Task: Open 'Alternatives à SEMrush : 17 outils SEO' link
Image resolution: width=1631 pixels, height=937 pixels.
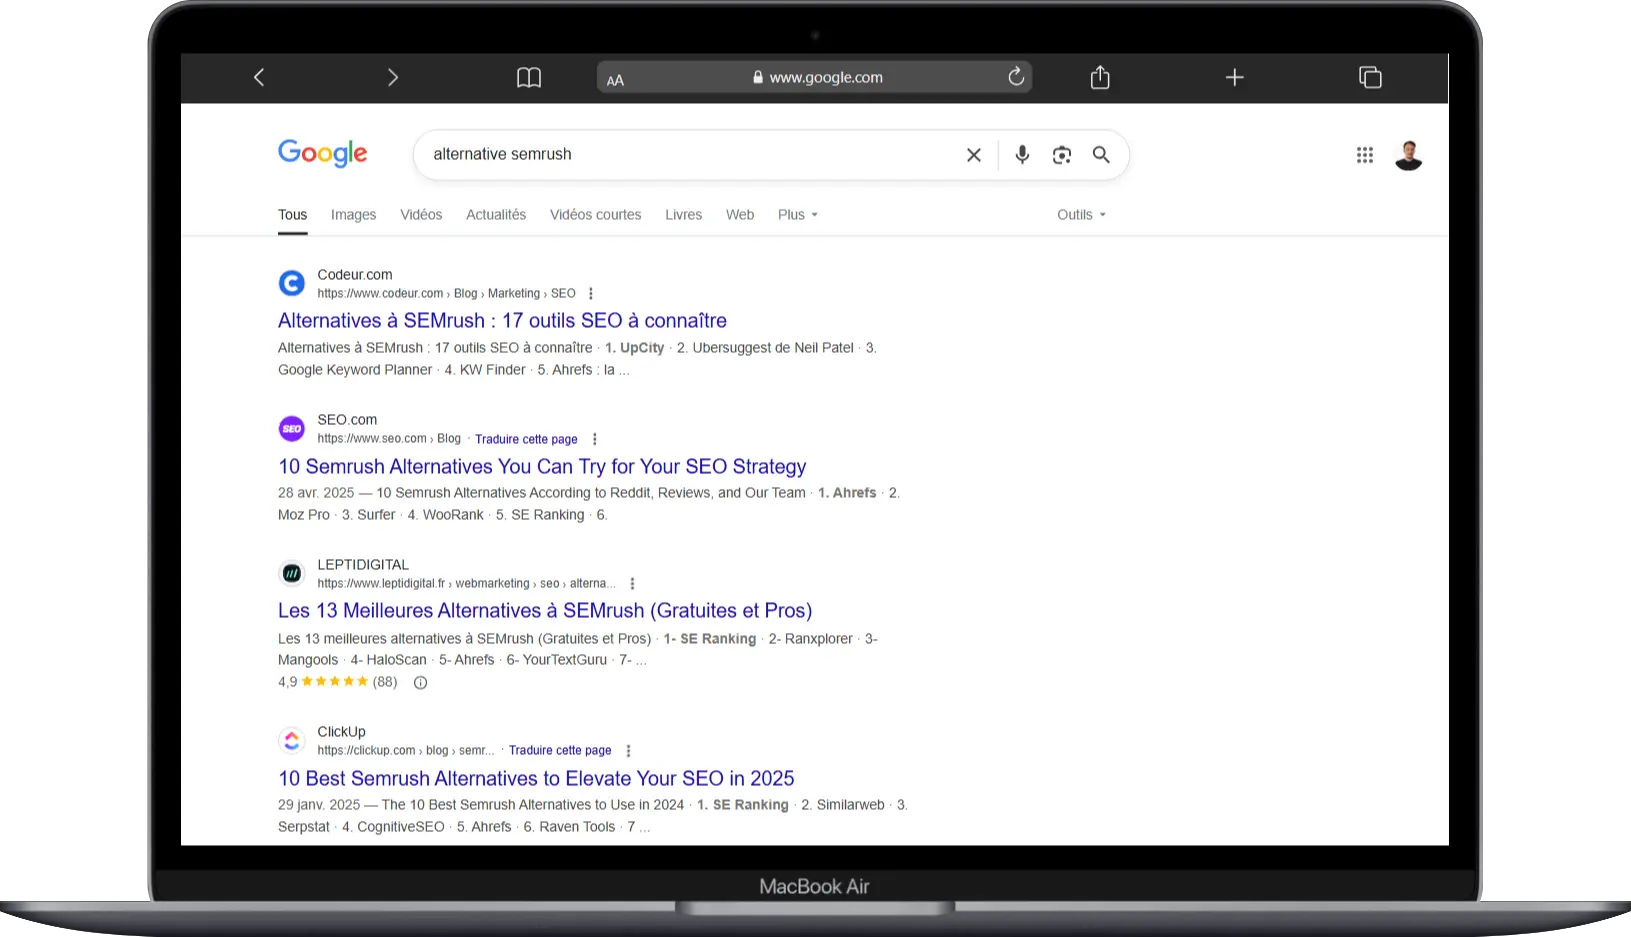Action: [x=502, y=321]
